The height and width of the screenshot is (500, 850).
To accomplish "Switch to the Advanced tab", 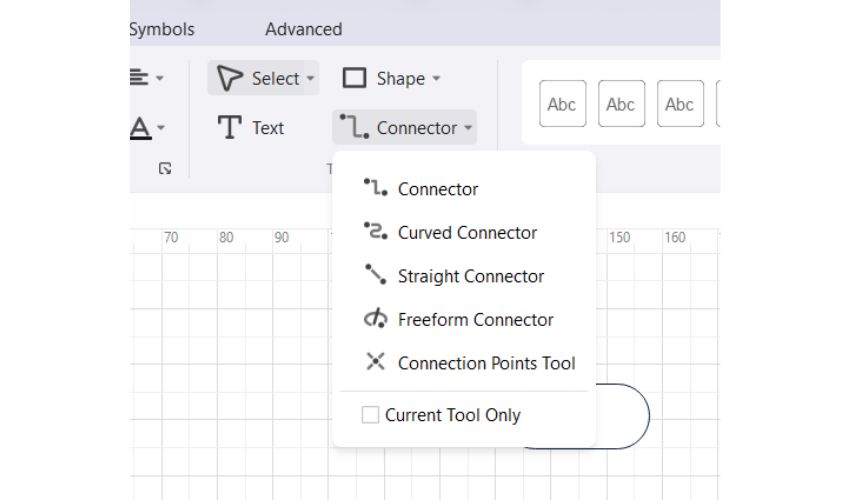I will click(303, 29).
